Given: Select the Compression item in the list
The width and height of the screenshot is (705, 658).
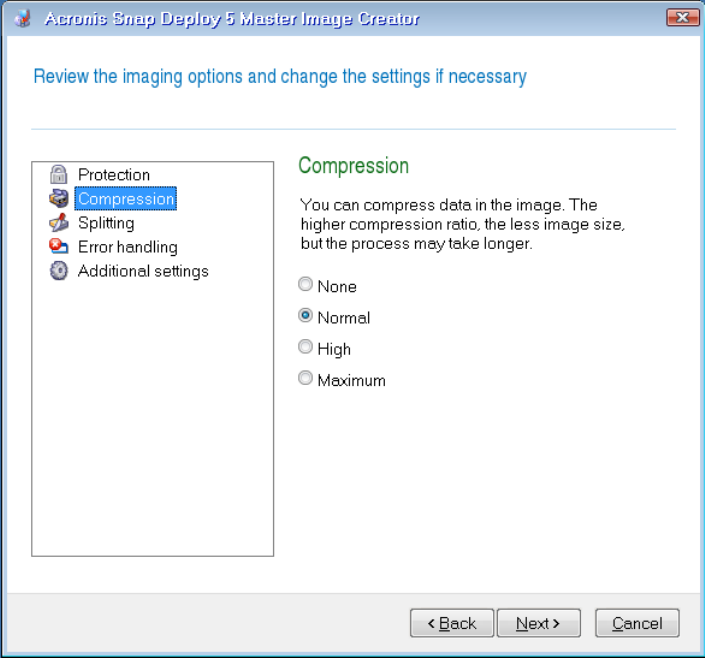Looking at the screenshot, I should pyautogui.click(x=126, y=199).
